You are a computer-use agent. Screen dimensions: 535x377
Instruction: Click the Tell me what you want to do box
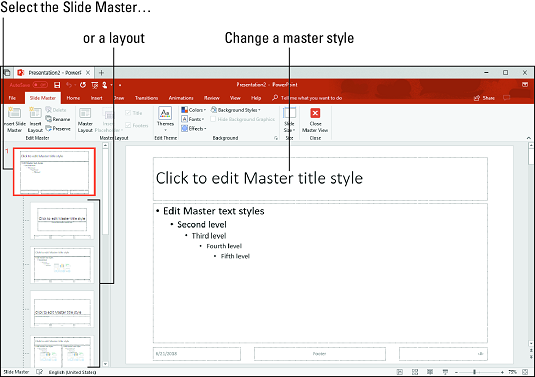(x=307, y=98)
